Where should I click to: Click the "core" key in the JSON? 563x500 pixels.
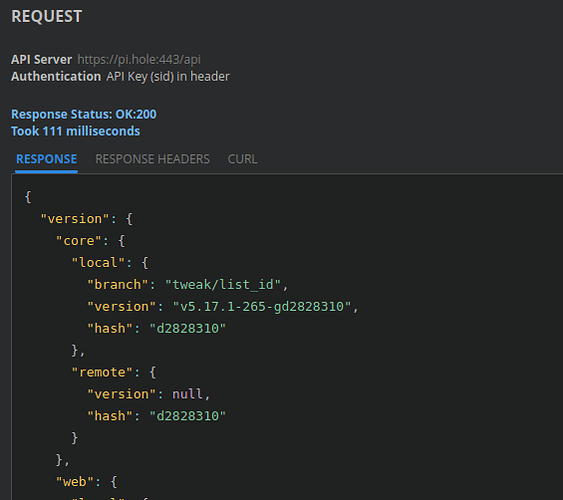[79, 241]
